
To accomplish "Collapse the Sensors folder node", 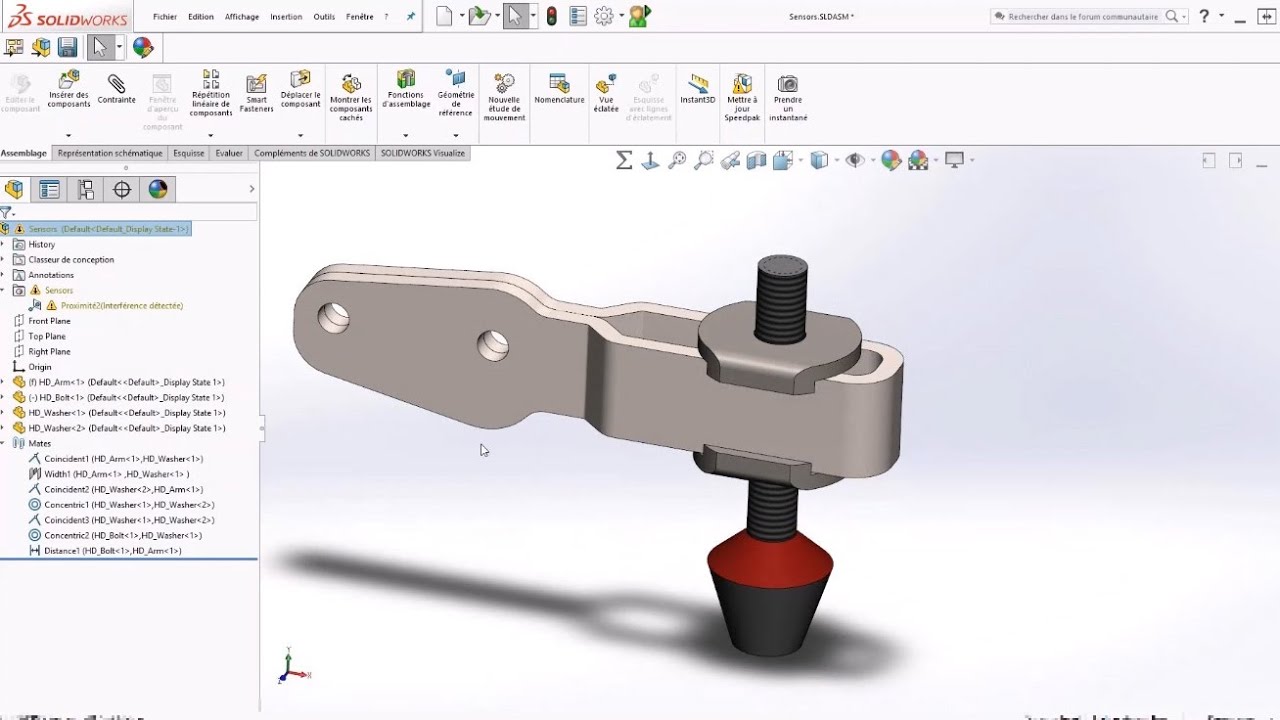I will (x=3, y=290).
